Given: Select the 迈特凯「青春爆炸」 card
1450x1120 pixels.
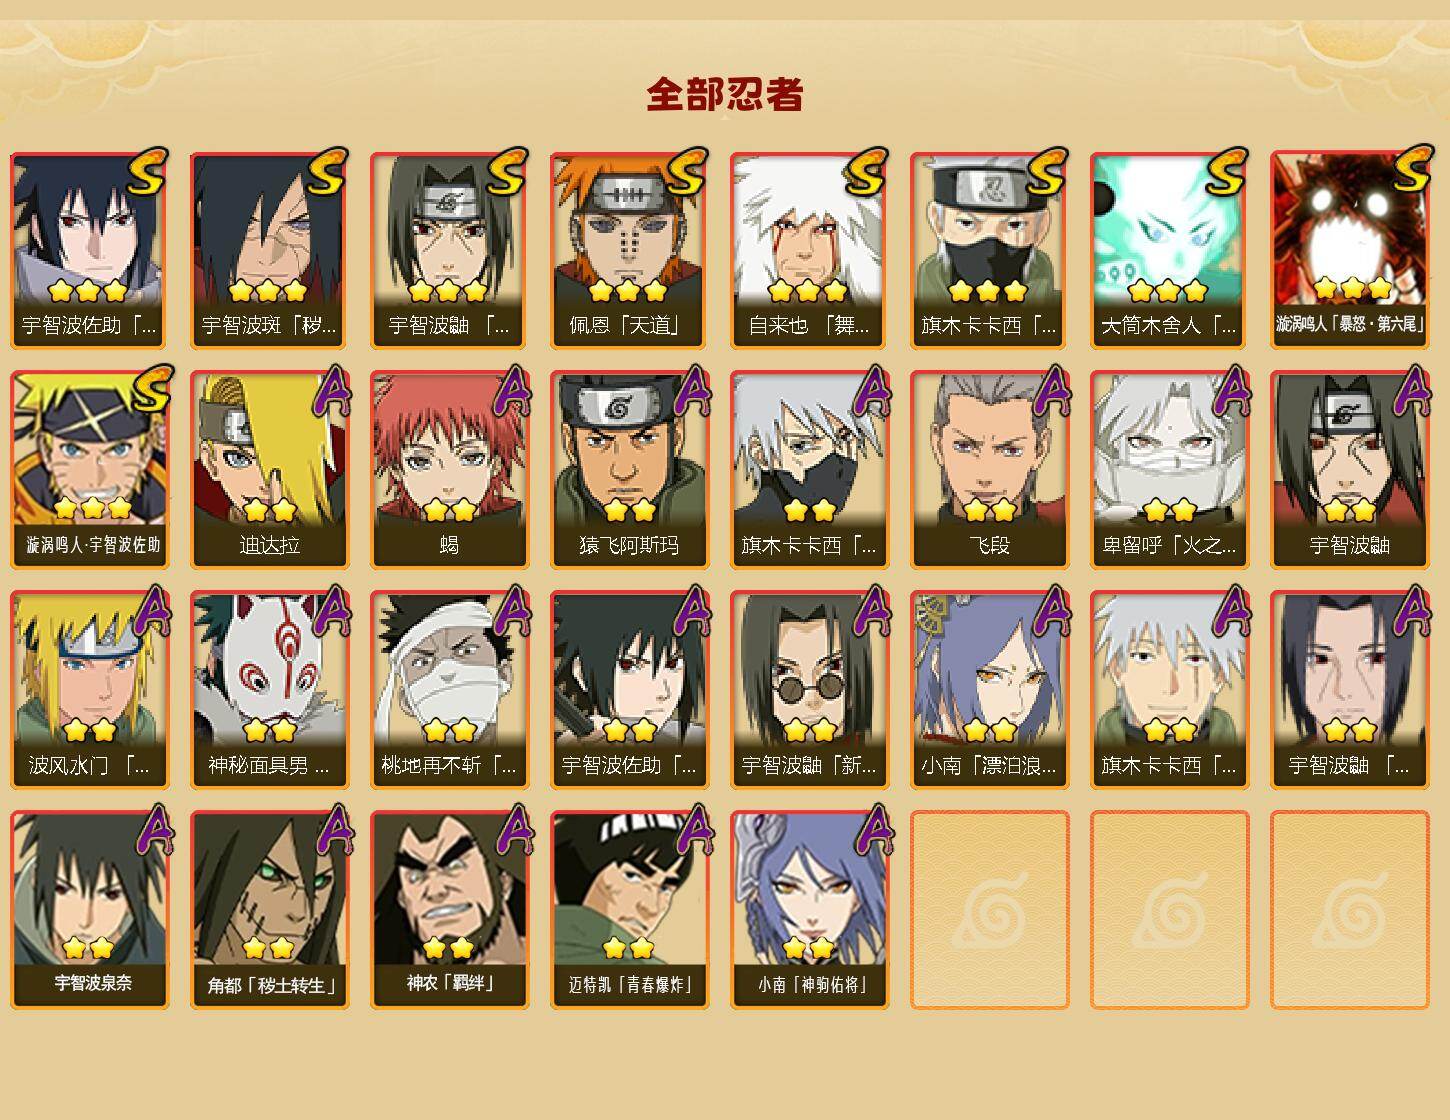Looking at the screenshot, I should (629, 910).
